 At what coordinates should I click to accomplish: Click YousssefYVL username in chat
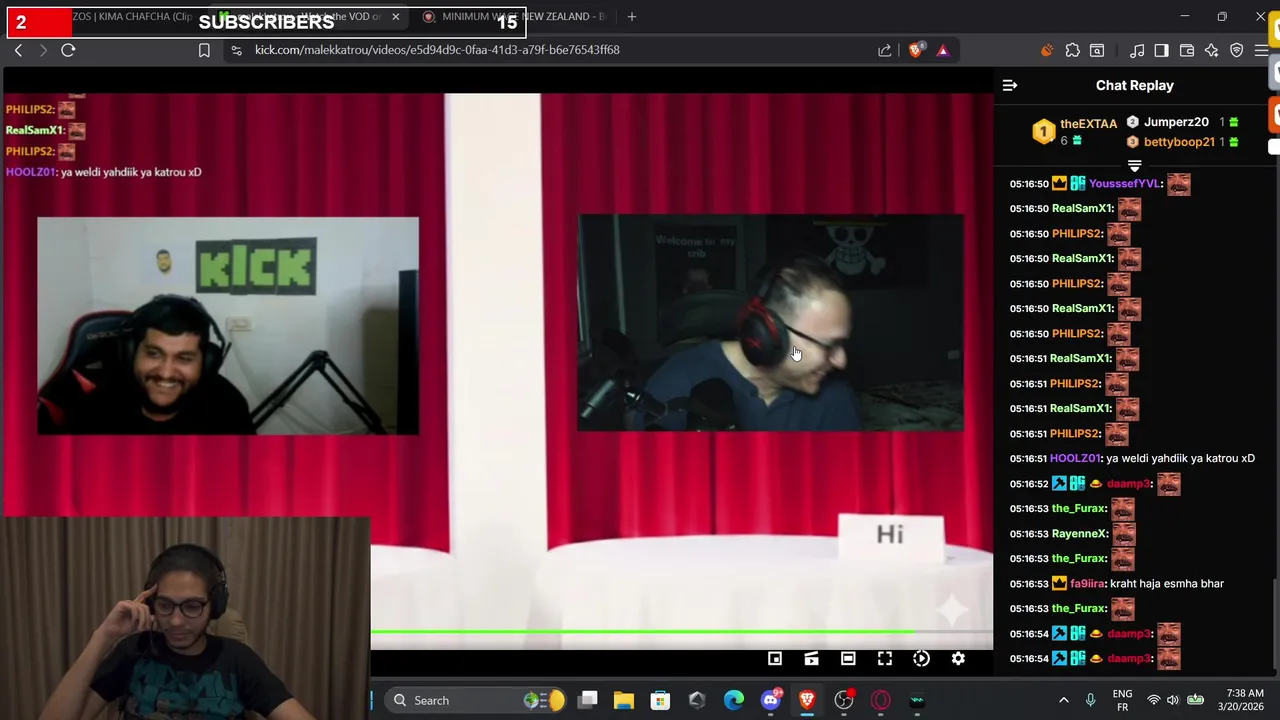1124,184
